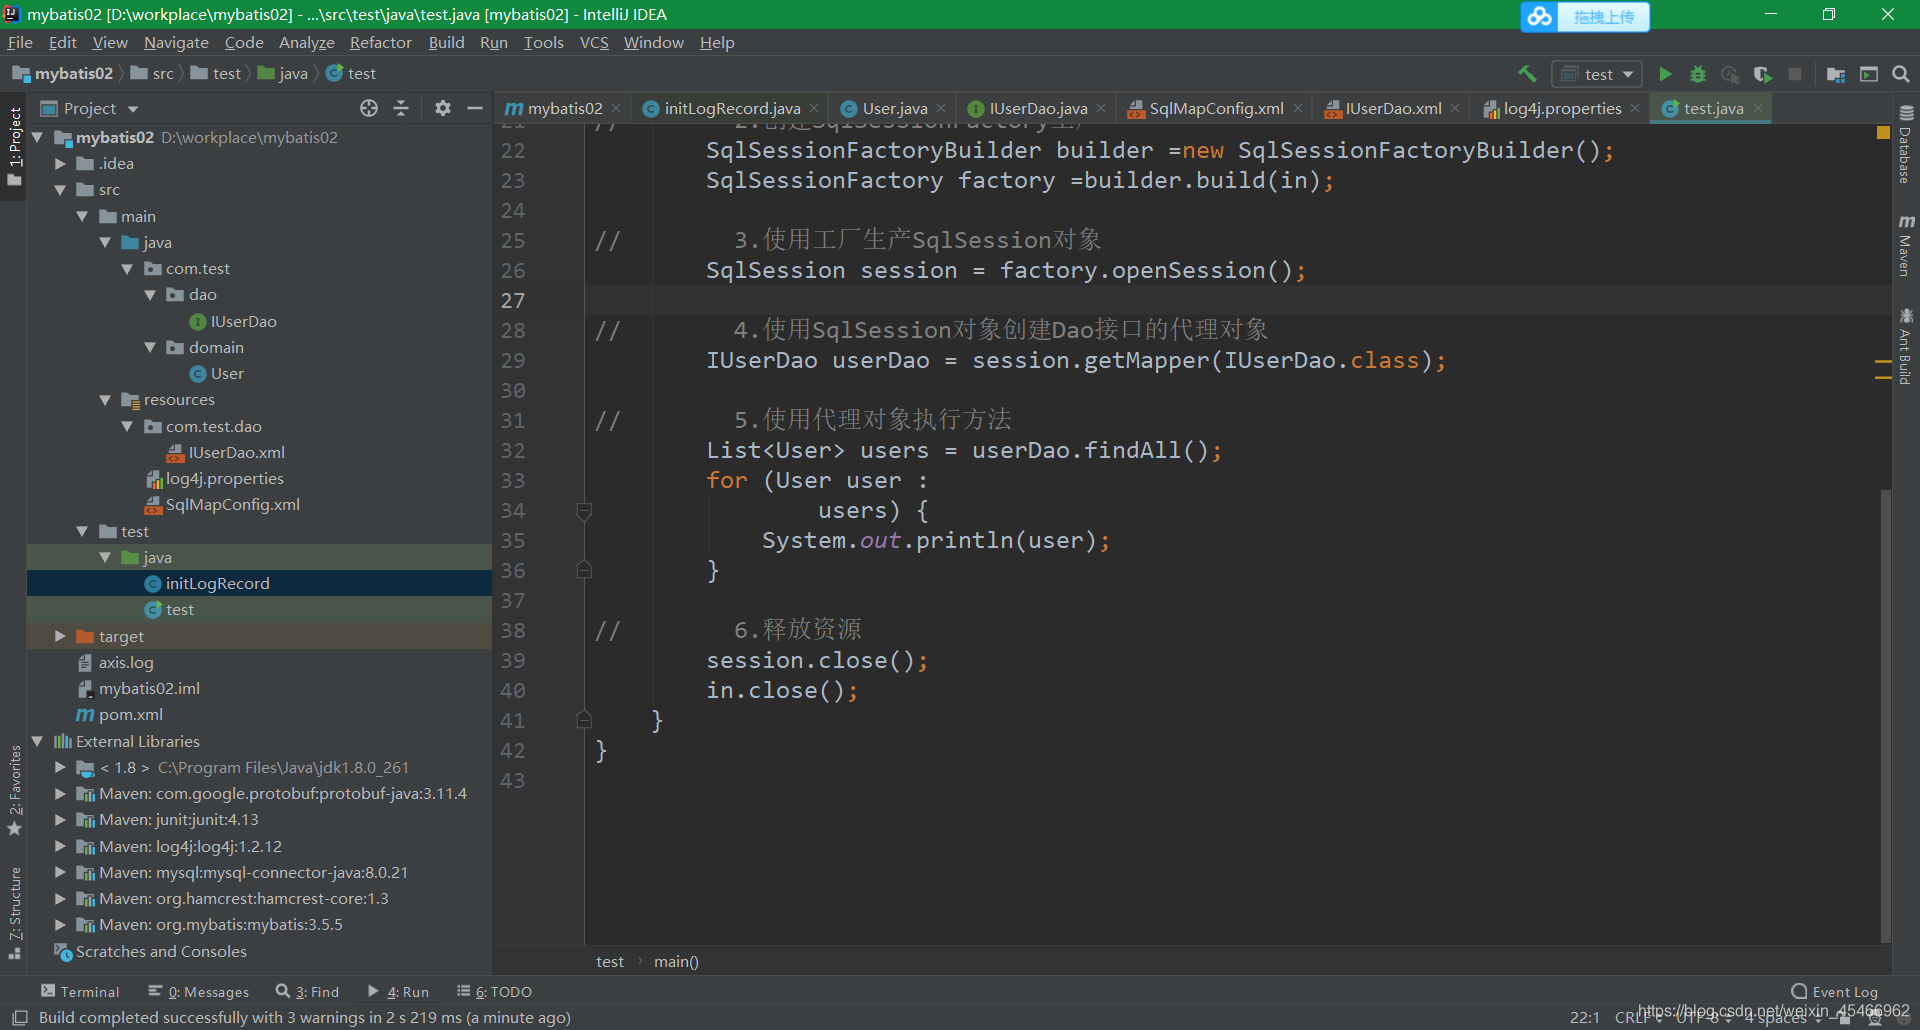Collapse the resources folder
The image size is (1920, 1030).
[105, 399]
